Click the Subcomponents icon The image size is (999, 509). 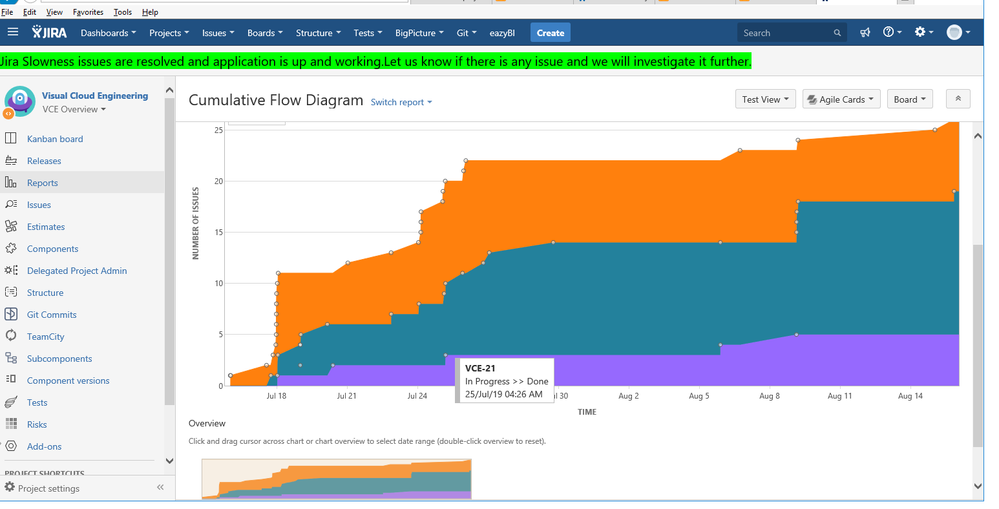coord(11,358)
